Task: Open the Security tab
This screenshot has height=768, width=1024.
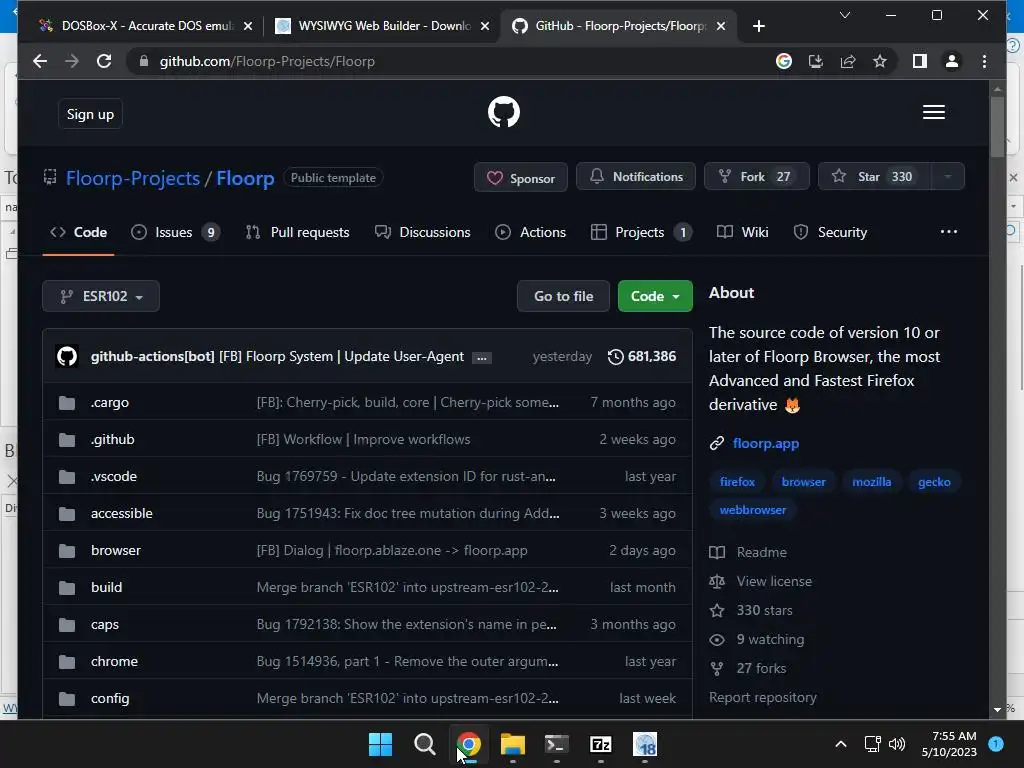Action: pyautogui.click(x=830, y=232)
